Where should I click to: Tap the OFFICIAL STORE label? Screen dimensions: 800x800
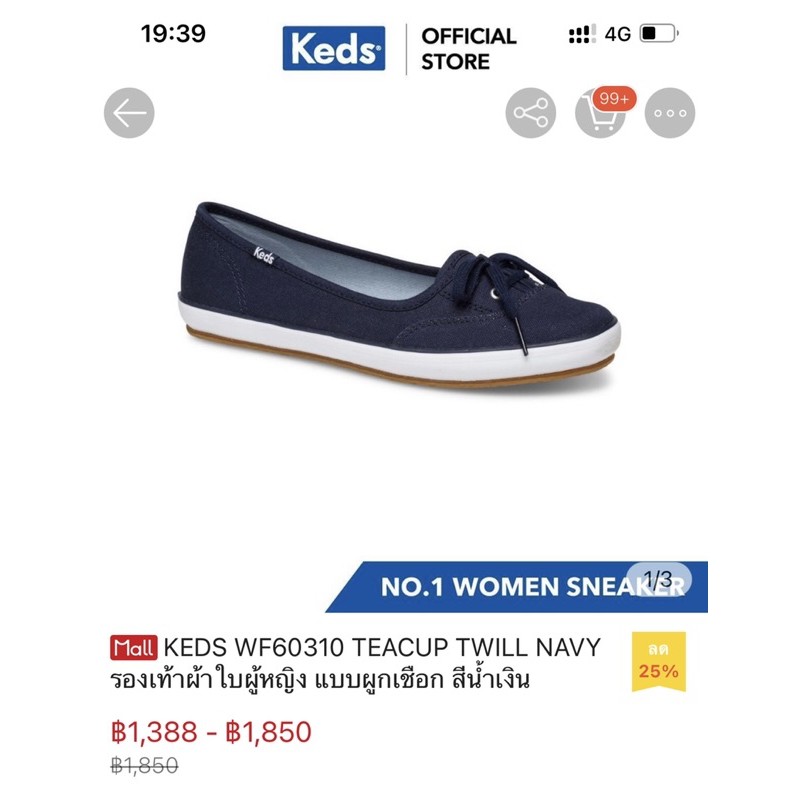click(469, 49)
